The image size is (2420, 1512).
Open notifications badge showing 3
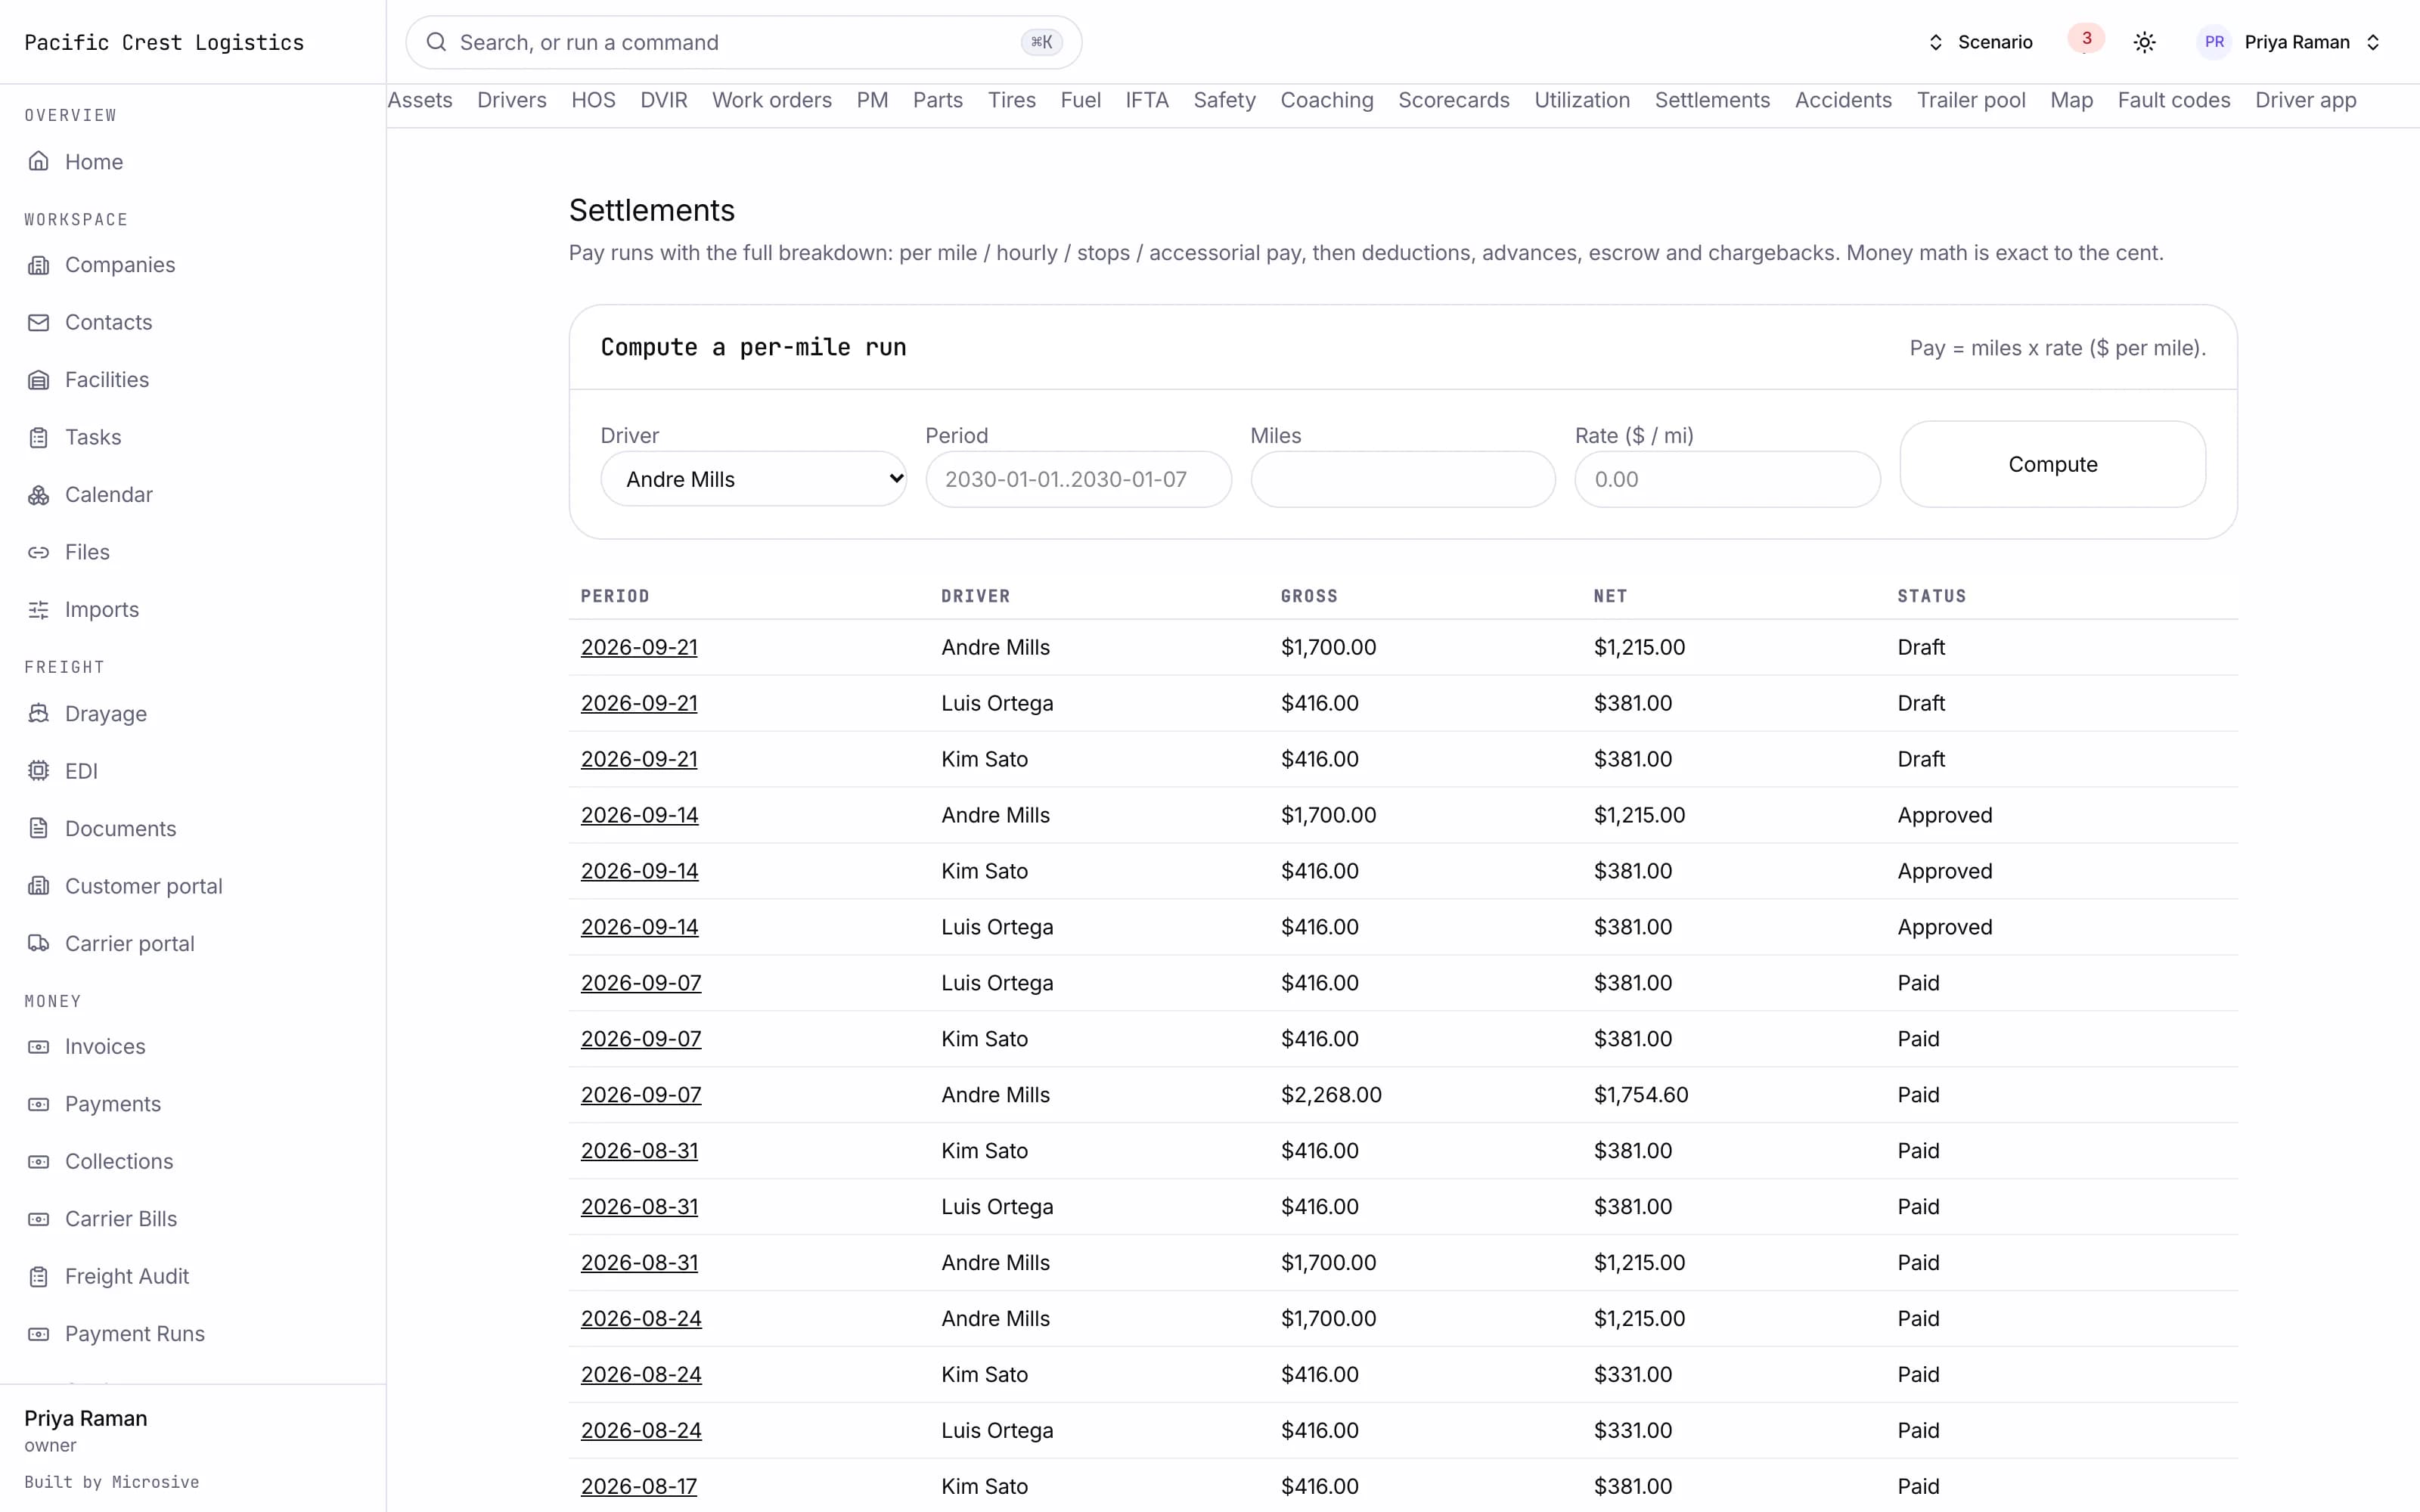click(x=2086, y=39)
